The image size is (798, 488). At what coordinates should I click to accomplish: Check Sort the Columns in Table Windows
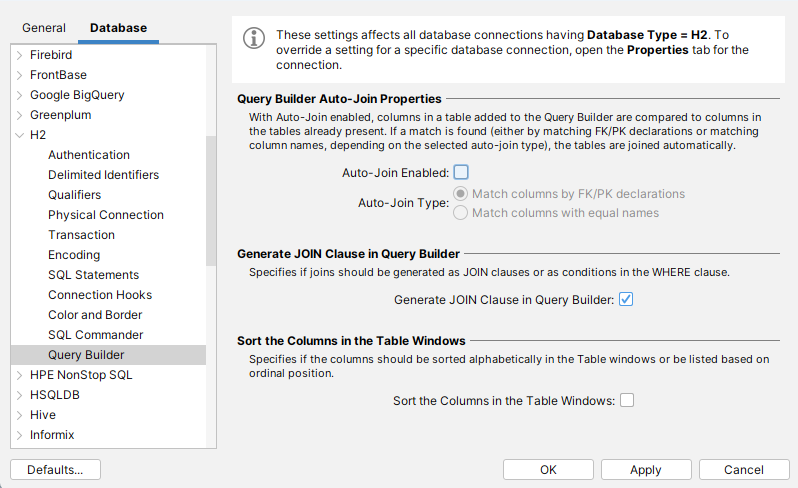click(627, 400)
